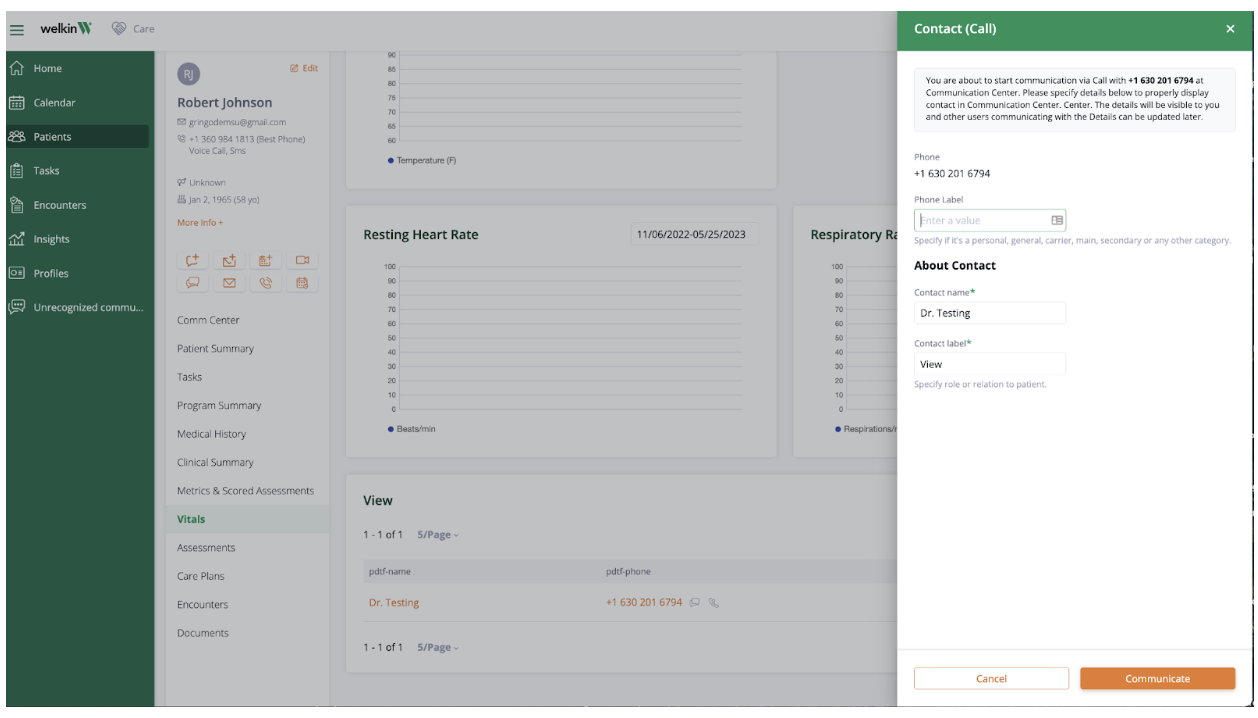Open the hamburger navigation menu
Viewport: 1258px width, 718px height.
pos(16,29)
